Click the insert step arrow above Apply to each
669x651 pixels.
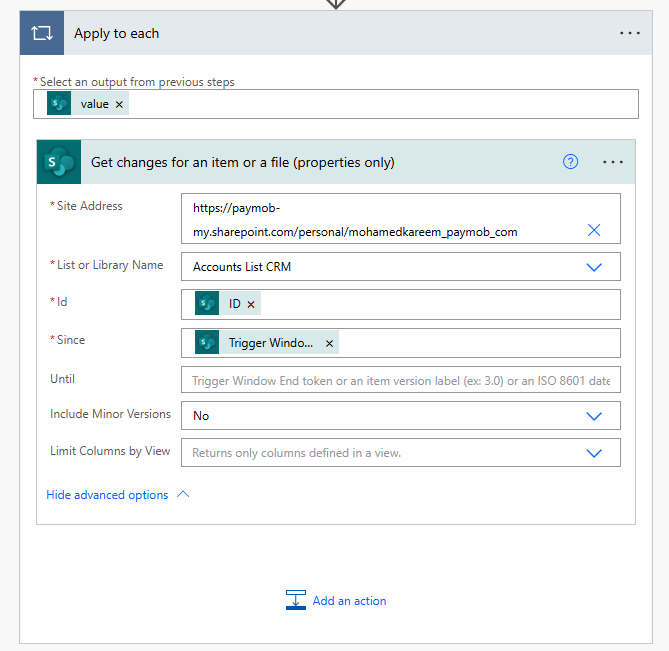tap(336, 4)
